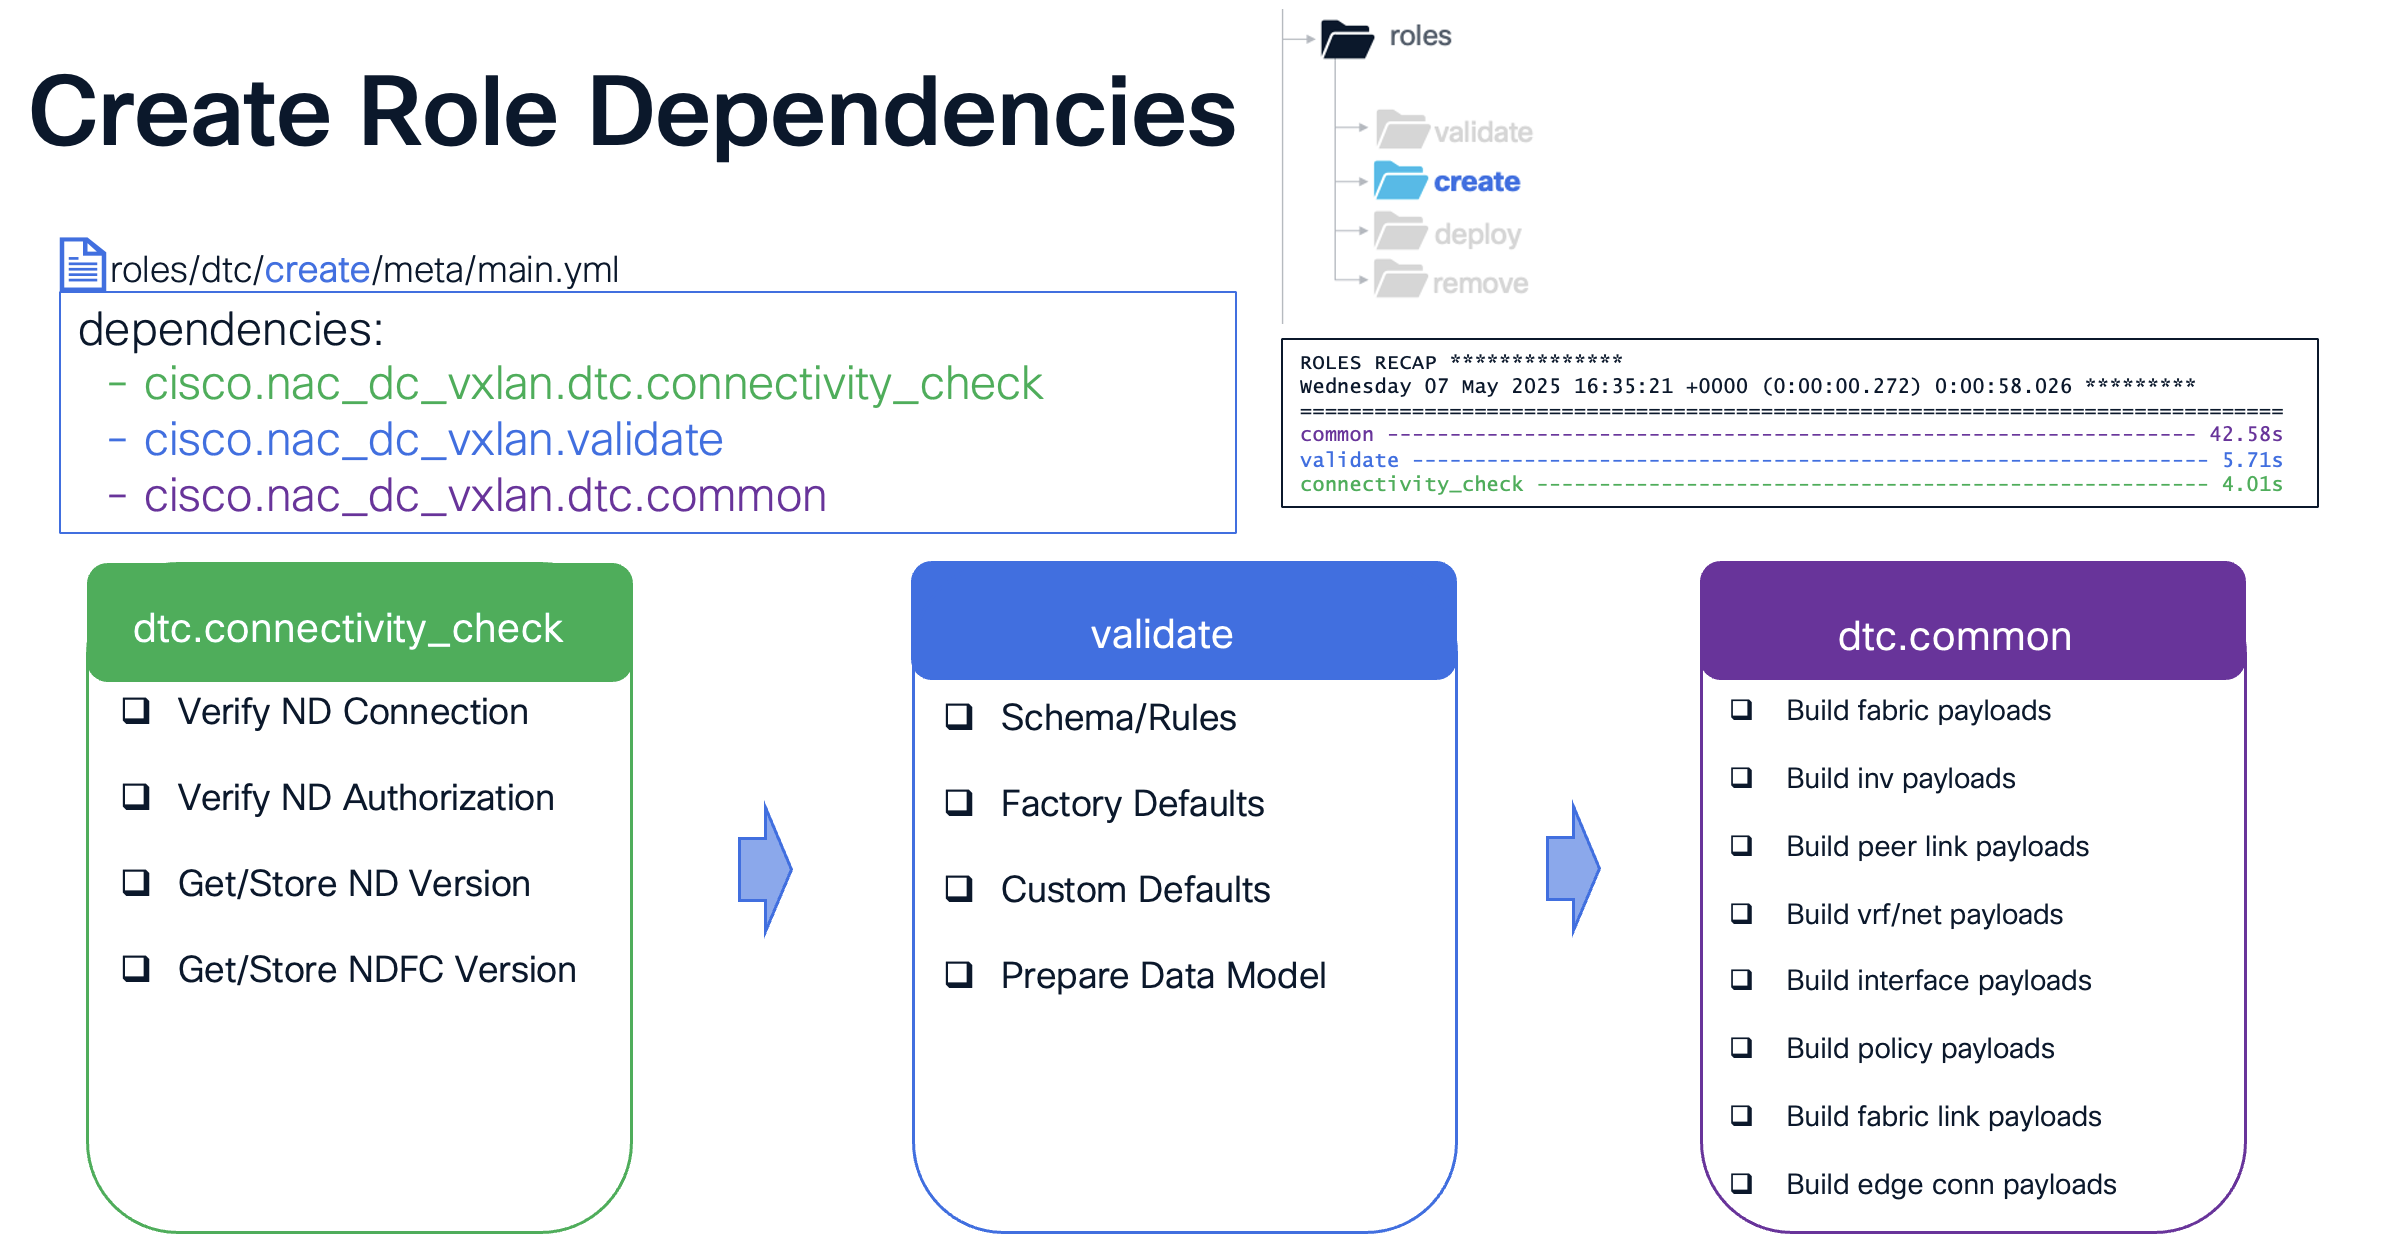Image resolution: width=2386 pixels, height=1240 pixels.
Task: Click the ROLES RECAP heading line
Action: pos(1461,361)
